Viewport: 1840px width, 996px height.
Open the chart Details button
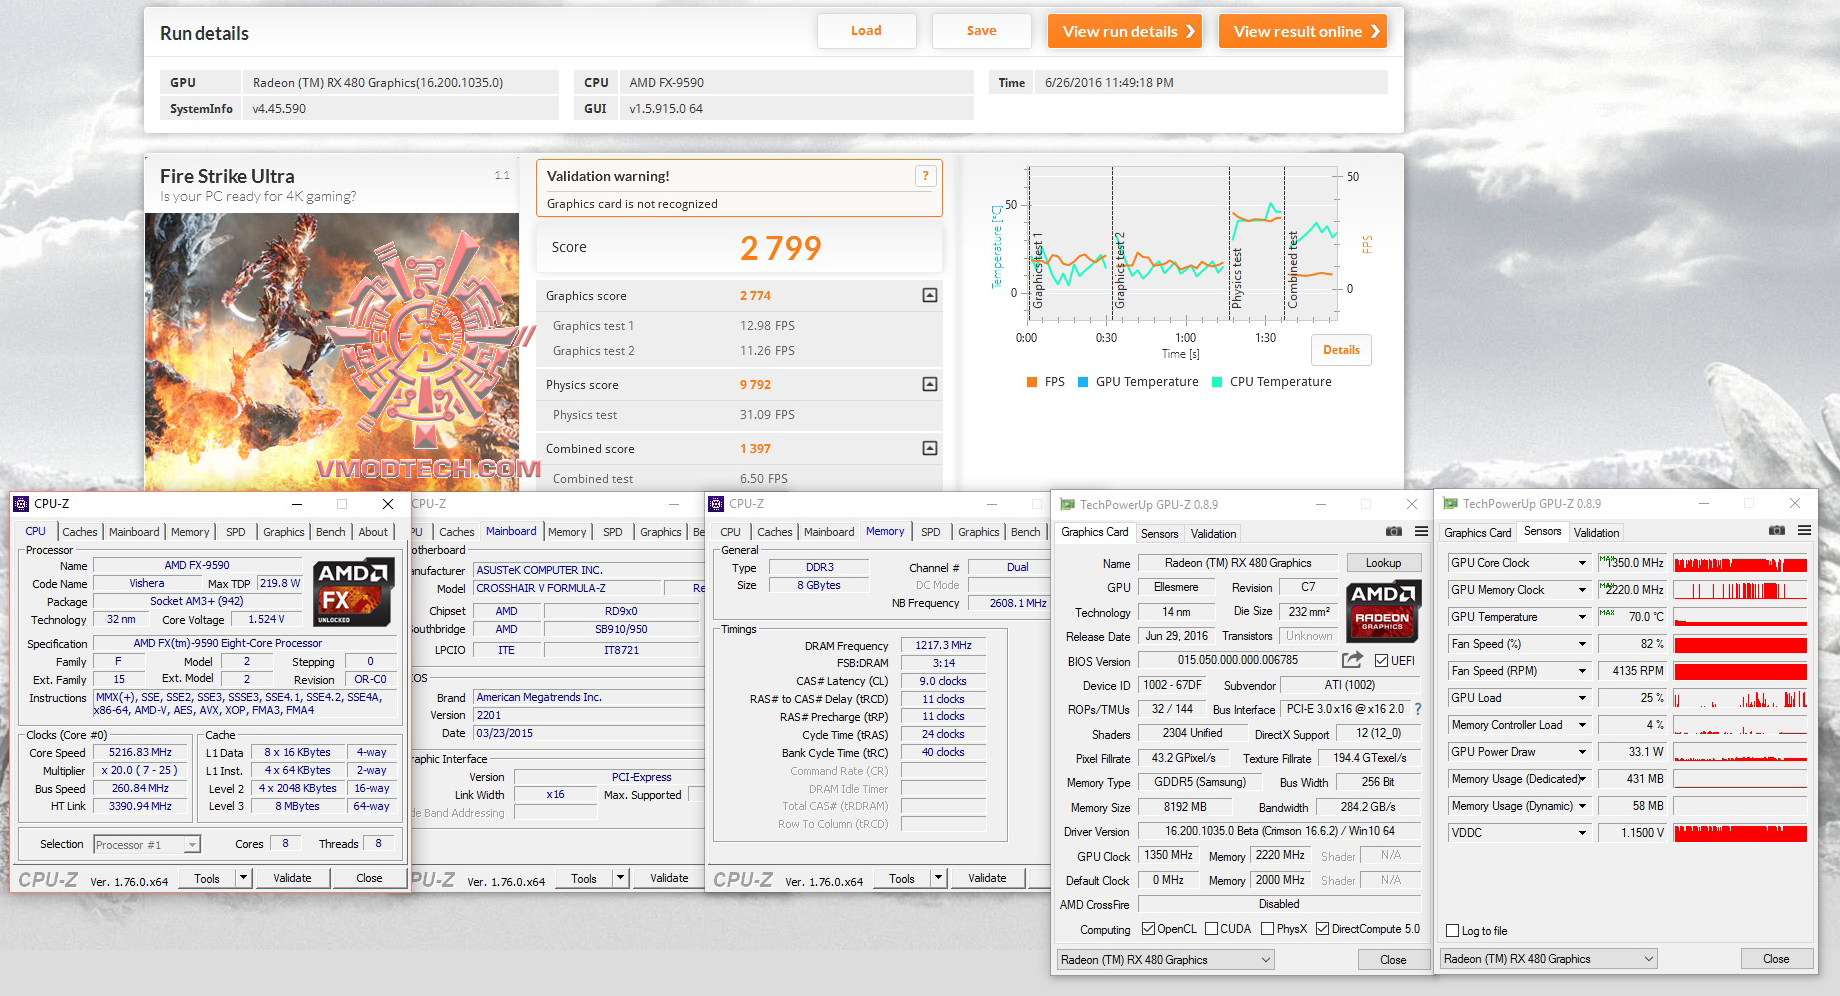coord(1341,350)
